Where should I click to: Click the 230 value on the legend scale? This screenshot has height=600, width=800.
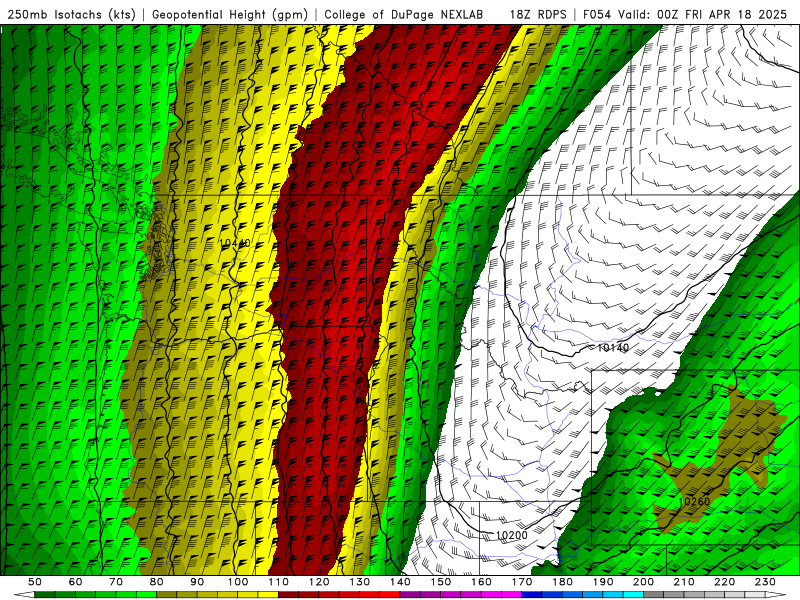[x=766, y=582]
